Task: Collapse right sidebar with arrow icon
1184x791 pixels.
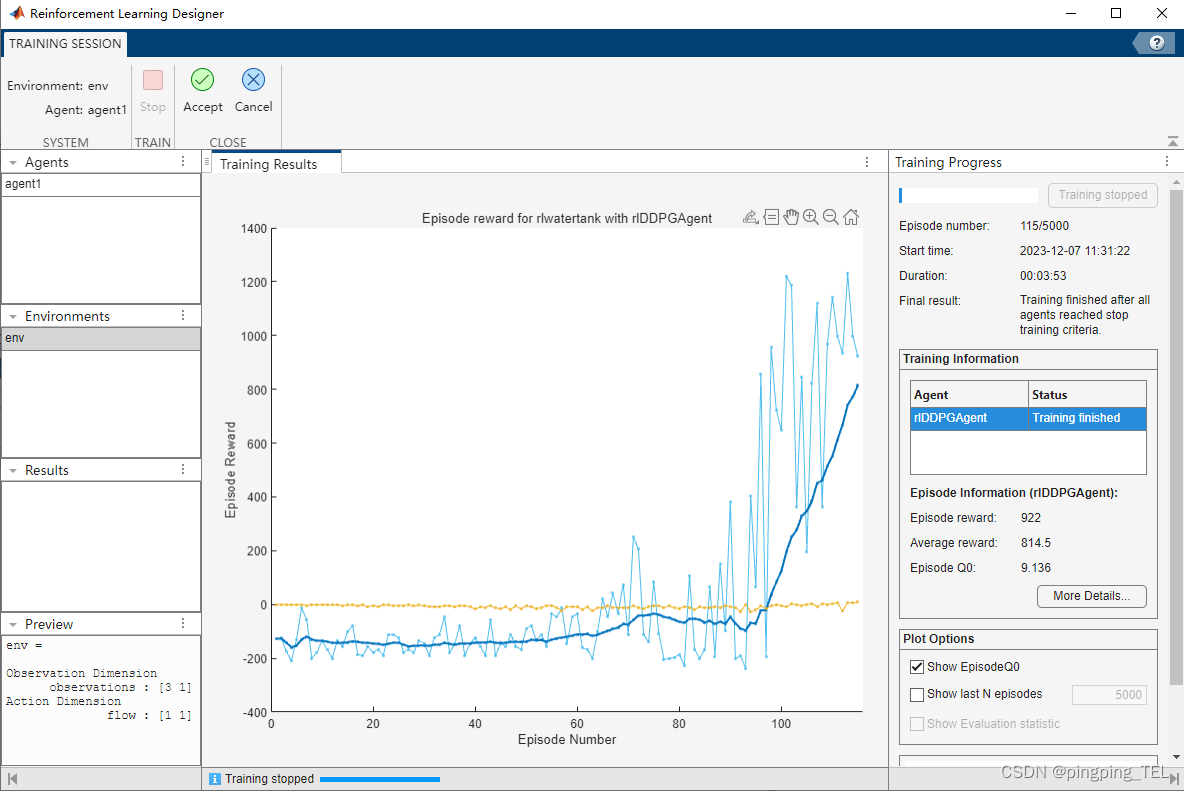Action: [x=1173, y=779]
